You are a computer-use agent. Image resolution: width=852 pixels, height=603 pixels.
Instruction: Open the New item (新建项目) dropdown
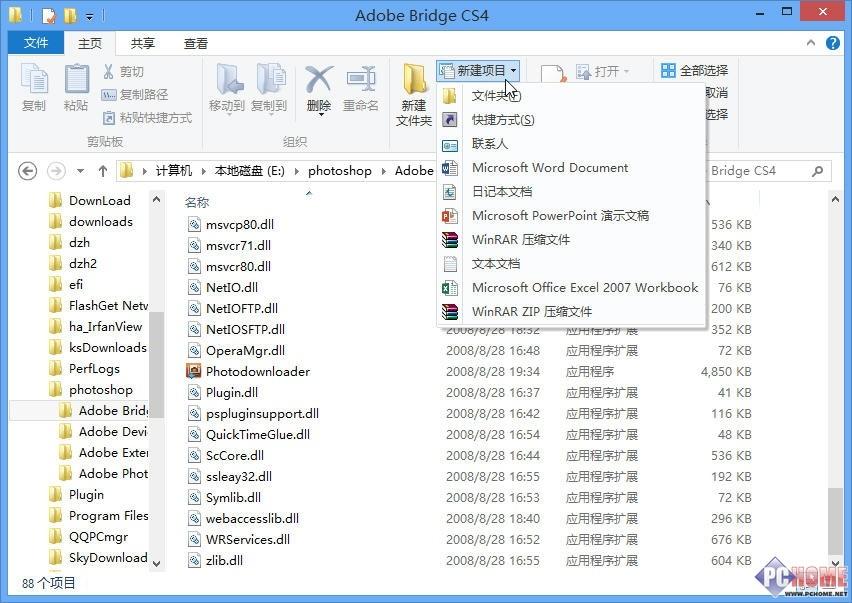(x=478, y=71)
